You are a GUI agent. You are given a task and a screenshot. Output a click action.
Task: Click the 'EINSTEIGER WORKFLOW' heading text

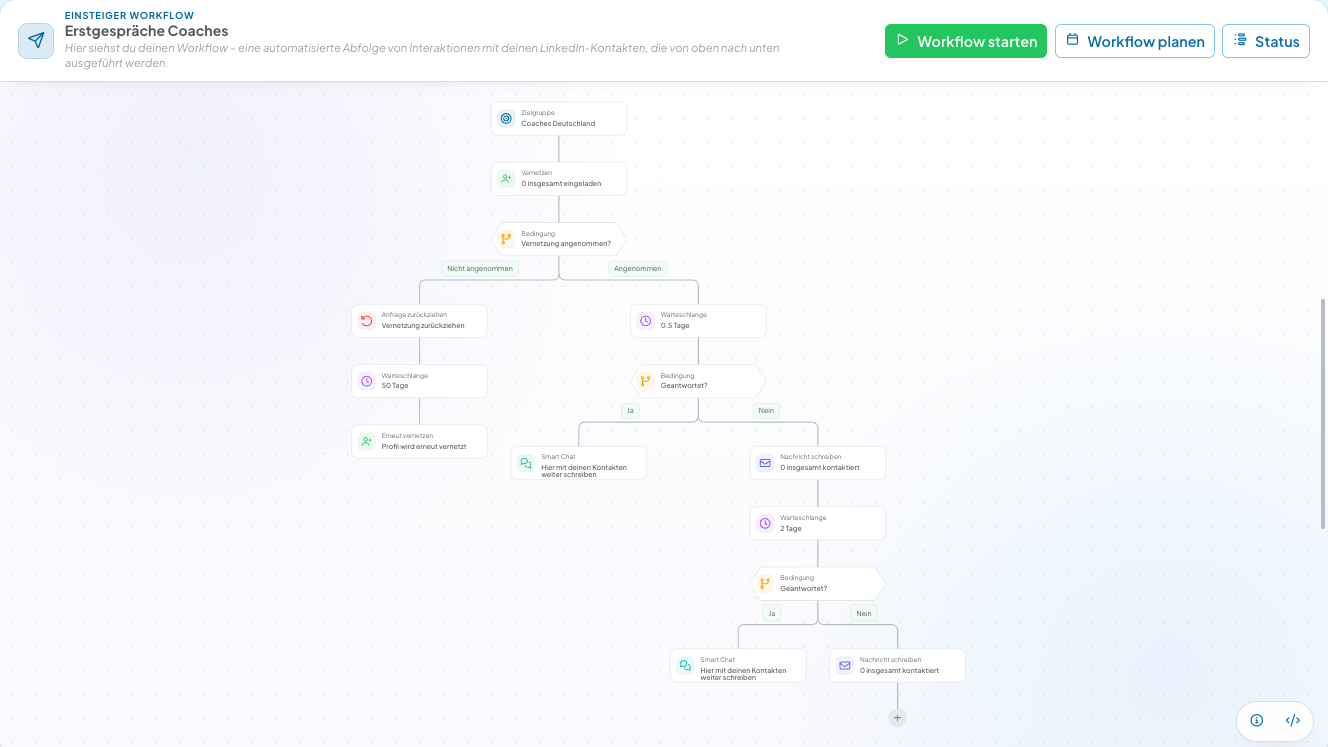129,16
